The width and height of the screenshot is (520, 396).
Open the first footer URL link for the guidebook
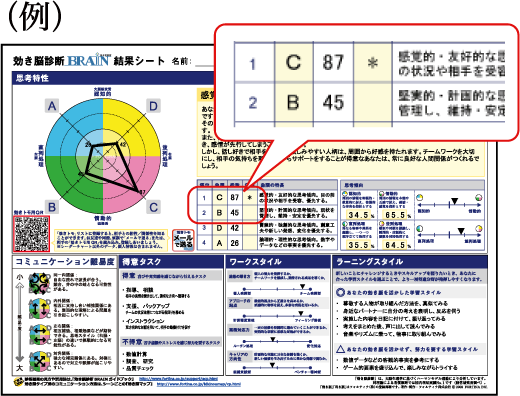[178, 379]
